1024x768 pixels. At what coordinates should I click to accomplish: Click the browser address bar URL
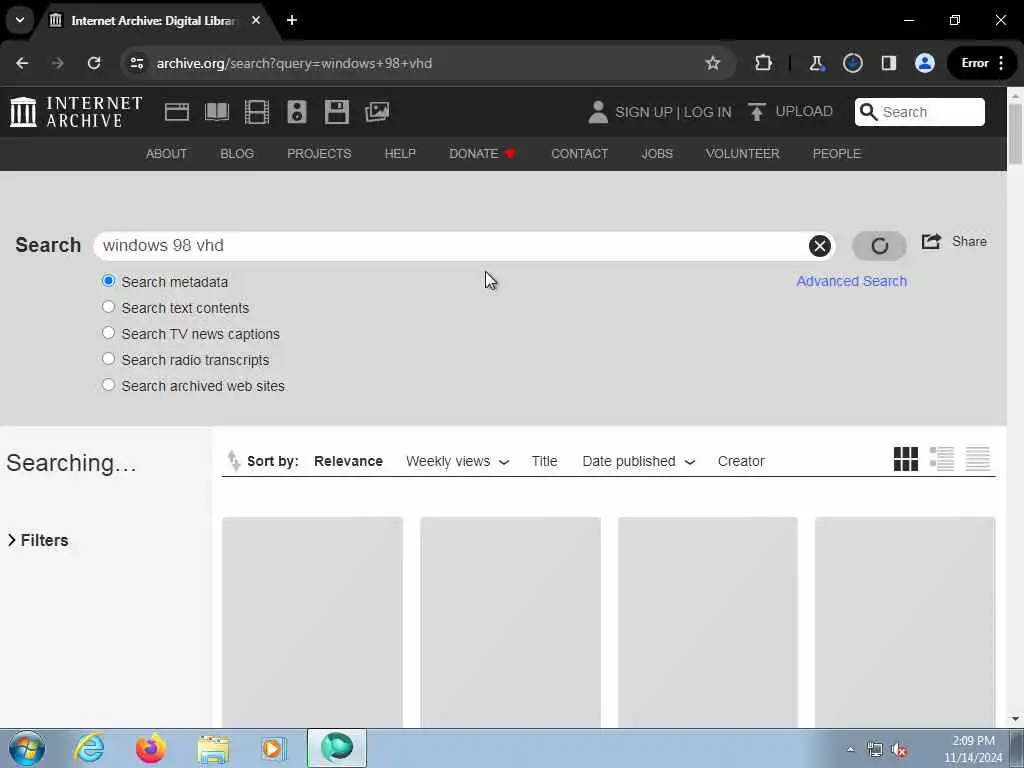coord(294,63)
